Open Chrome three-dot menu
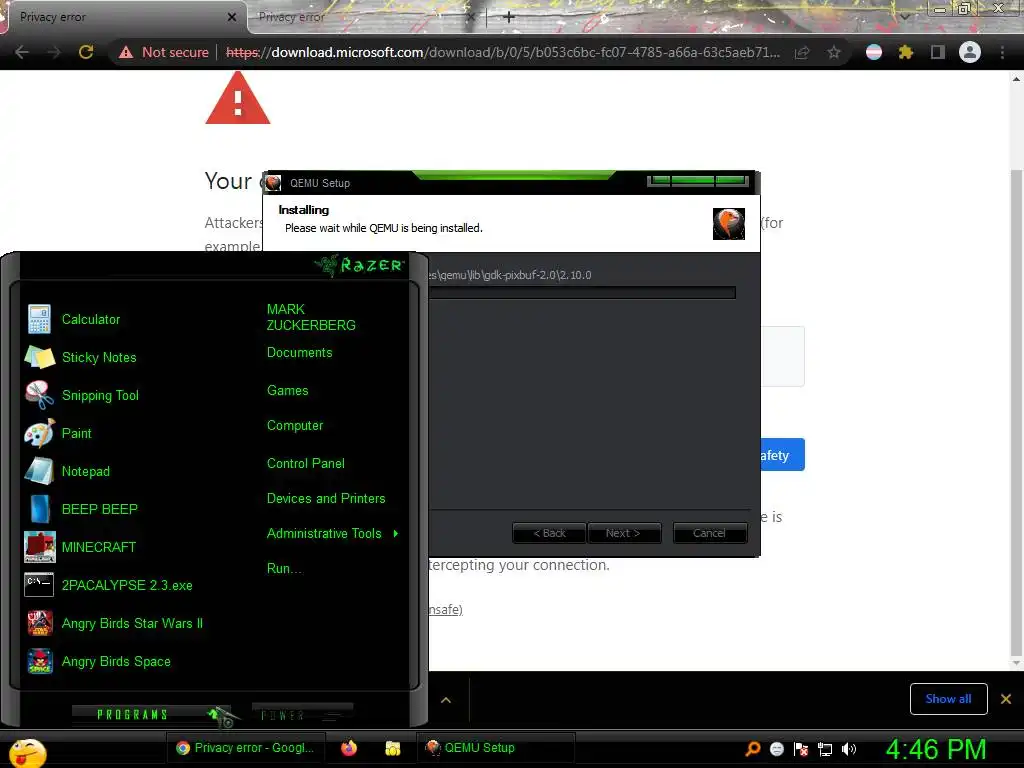Screen dimensions: 1024x768 pos(1002,52)
